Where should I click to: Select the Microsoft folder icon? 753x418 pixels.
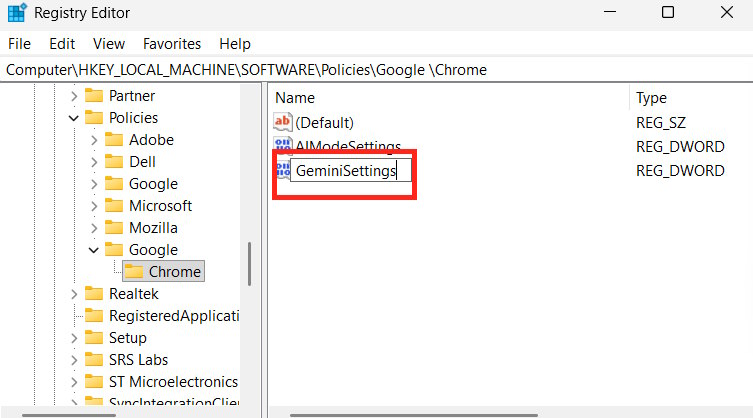114,205
